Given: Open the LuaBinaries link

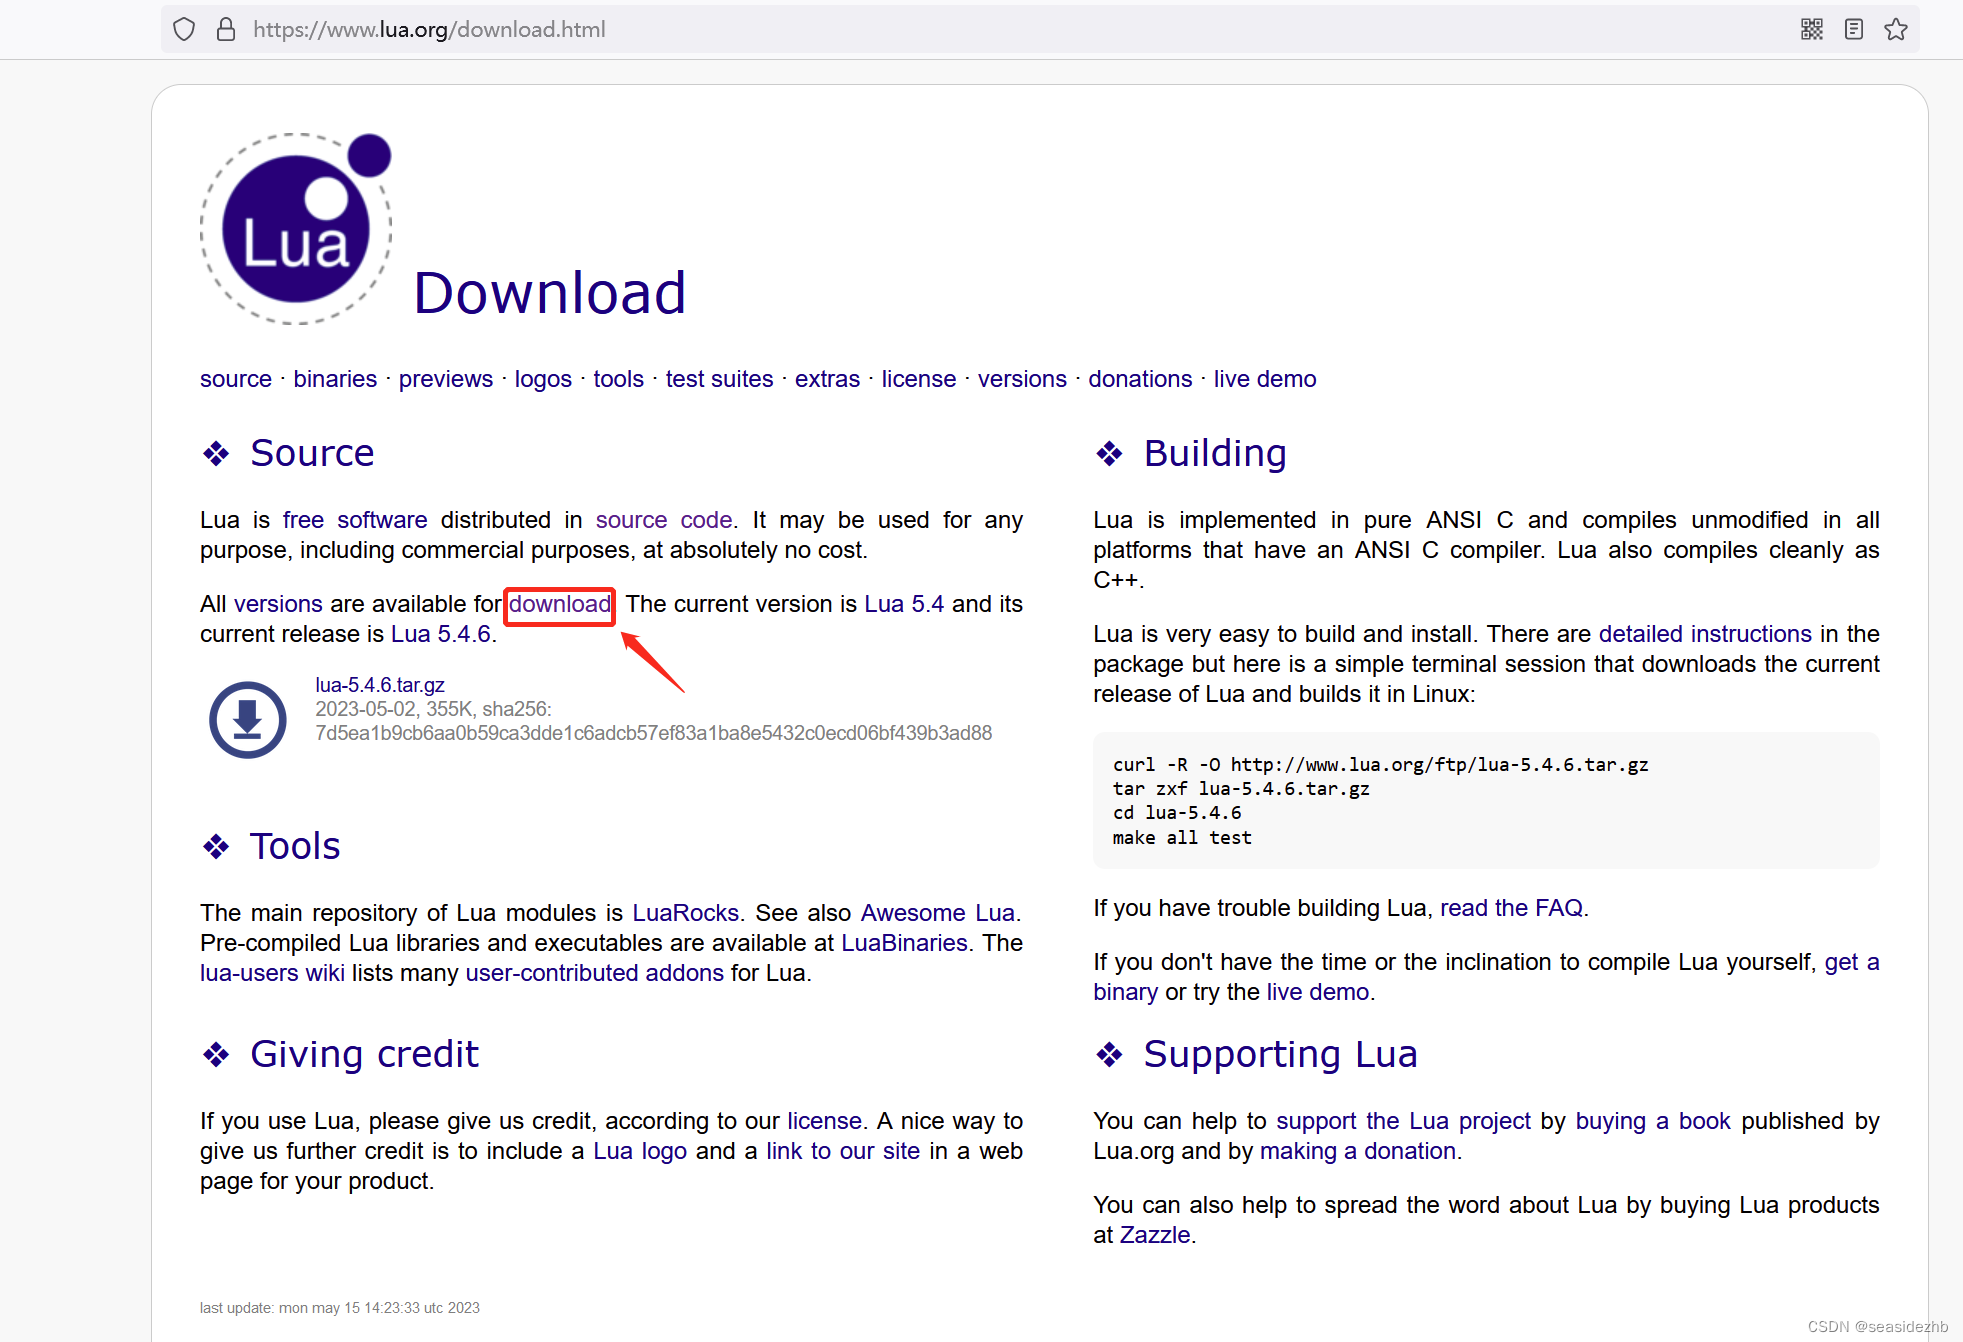Looking at the screenshot, I should (904, 943).
